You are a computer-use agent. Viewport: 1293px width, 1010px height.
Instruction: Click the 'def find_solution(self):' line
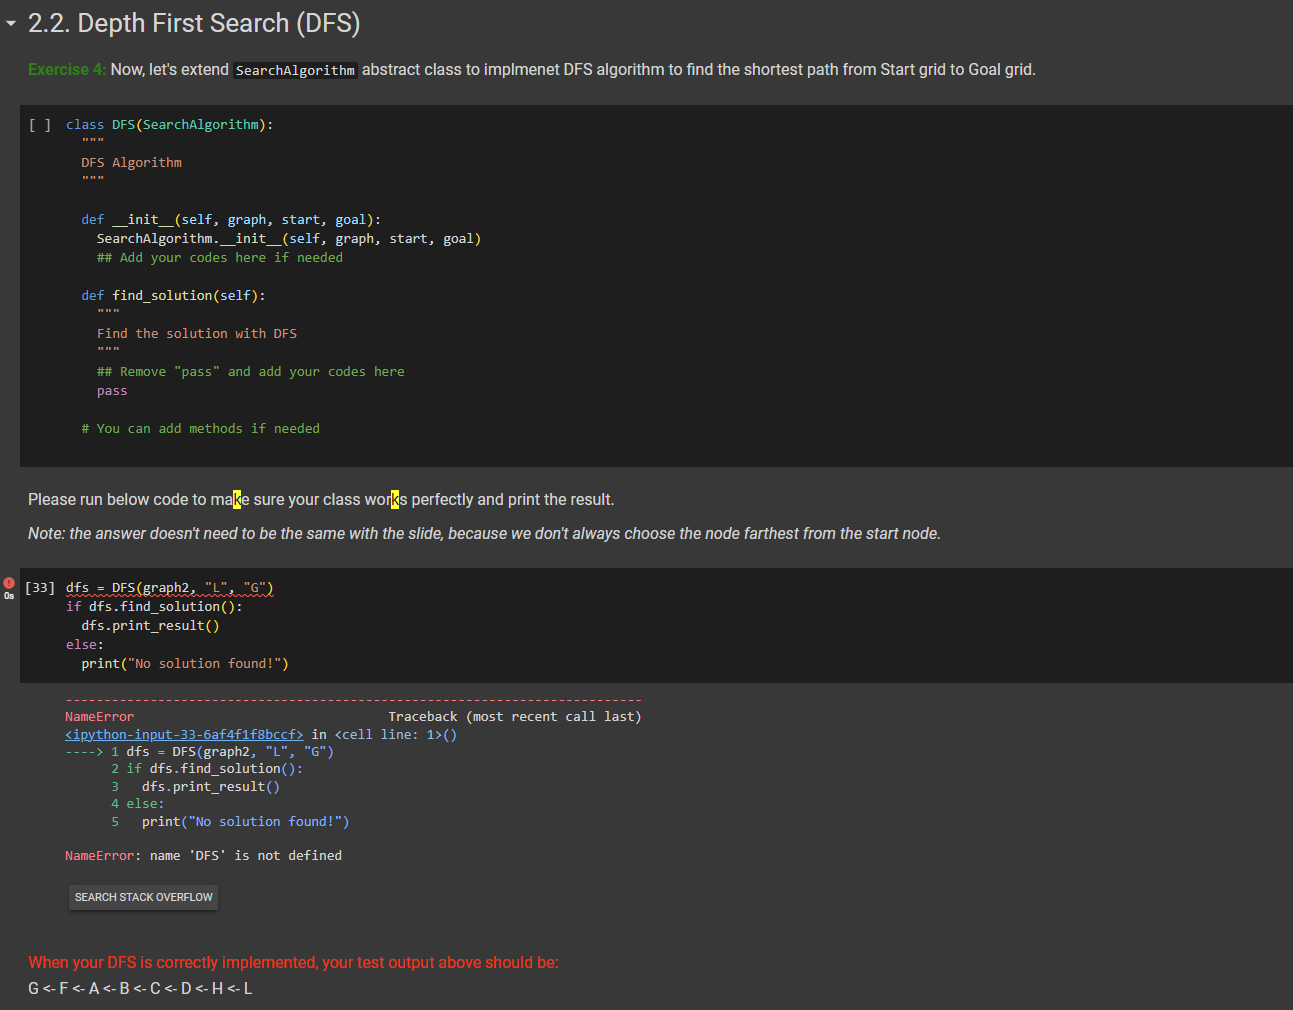click(174, 296)
